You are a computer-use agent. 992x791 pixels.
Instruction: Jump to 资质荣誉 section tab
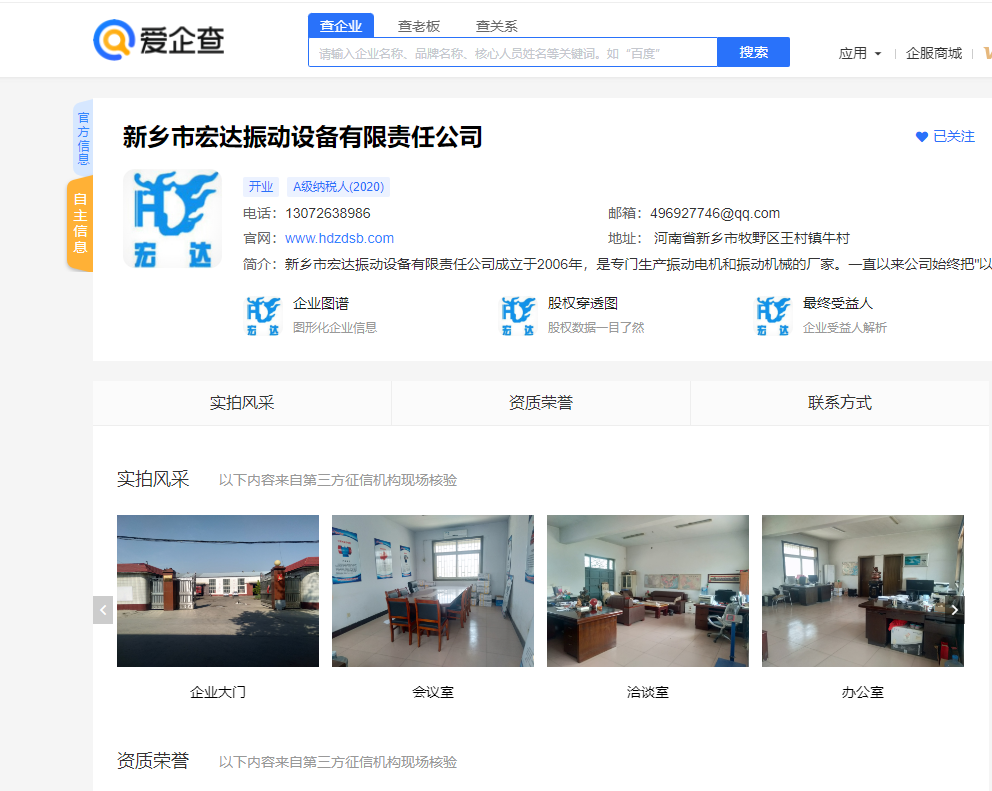[540, 403]
